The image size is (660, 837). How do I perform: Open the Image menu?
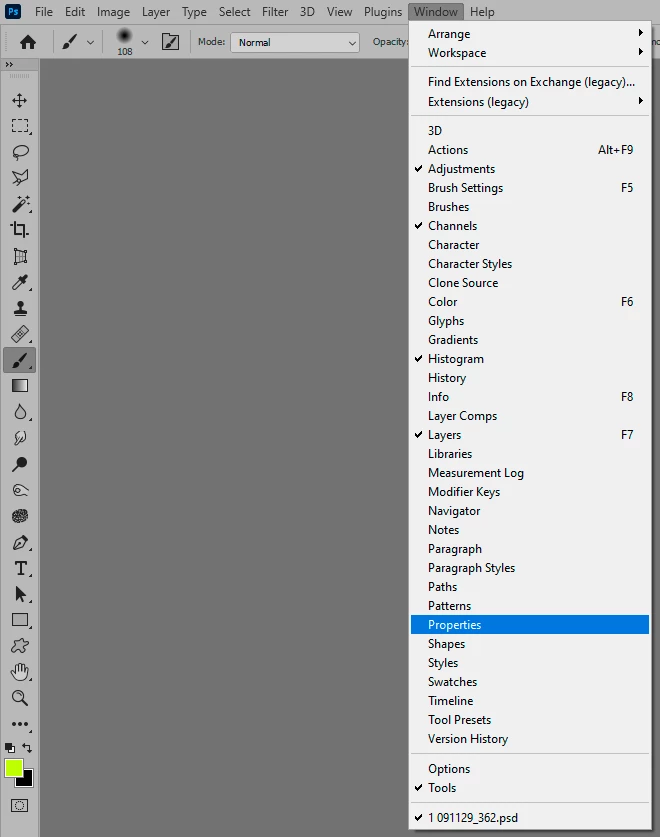(x=113, y=12)
